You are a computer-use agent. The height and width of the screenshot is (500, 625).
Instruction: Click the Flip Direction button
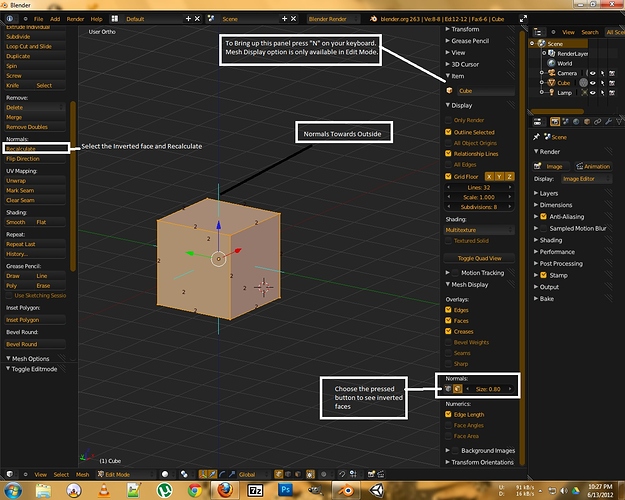(x=35, y=159)
